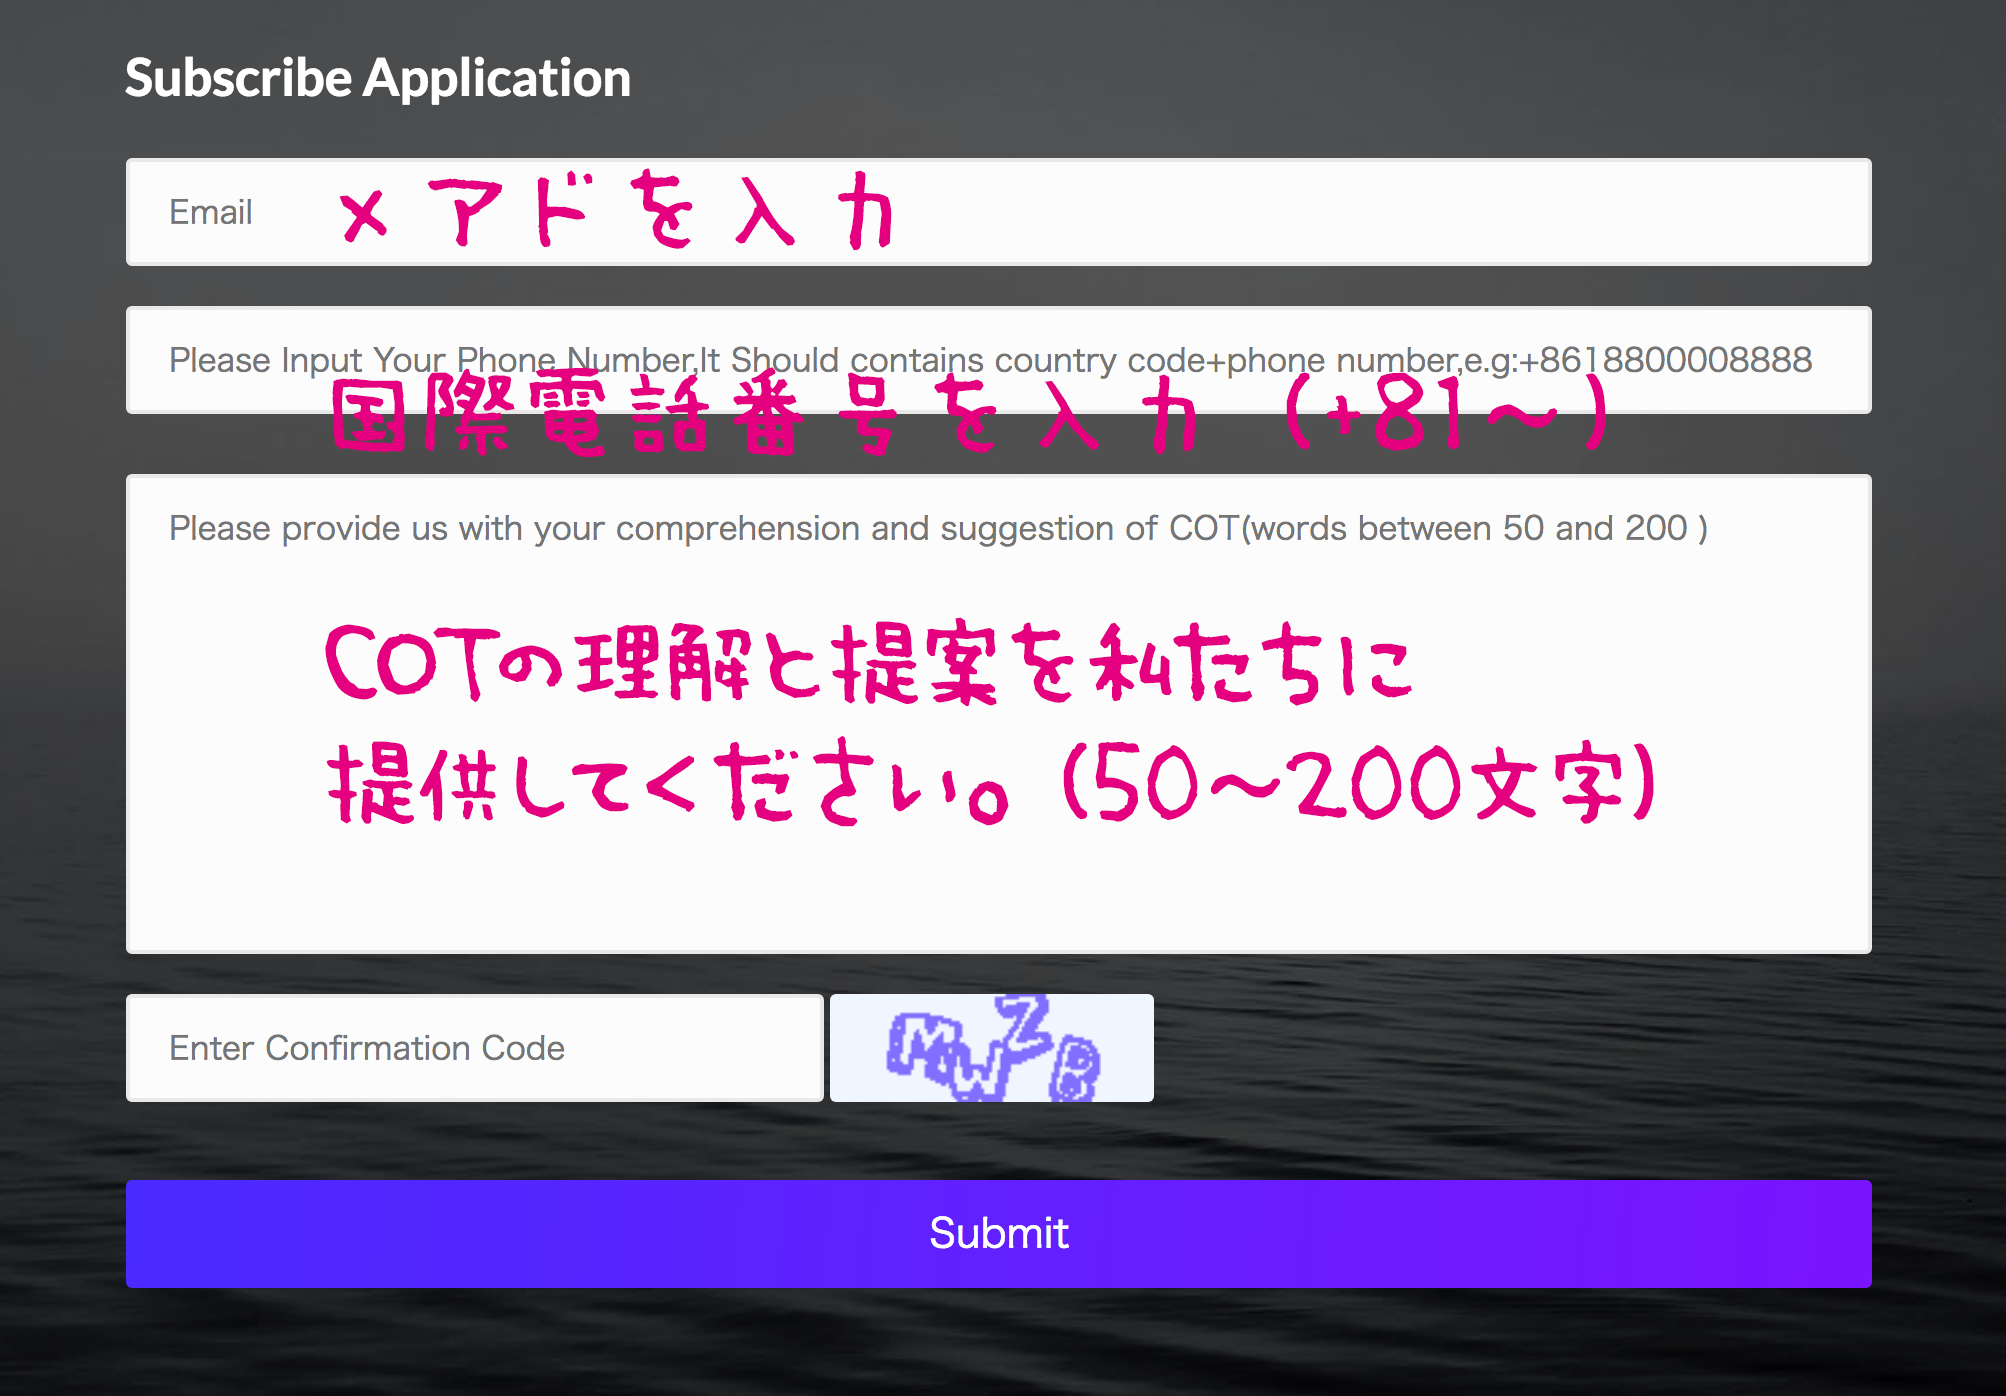Click the pink 国際電話番号を入力 annotation
This screenshot has width=2006, height=1396.
pos(765,417)
